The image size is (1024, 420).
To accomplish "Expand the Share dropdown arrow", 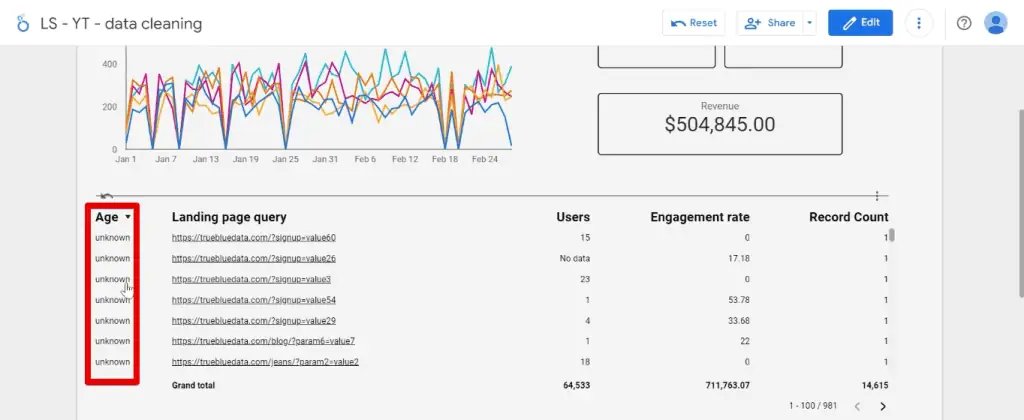I will 809,23.
